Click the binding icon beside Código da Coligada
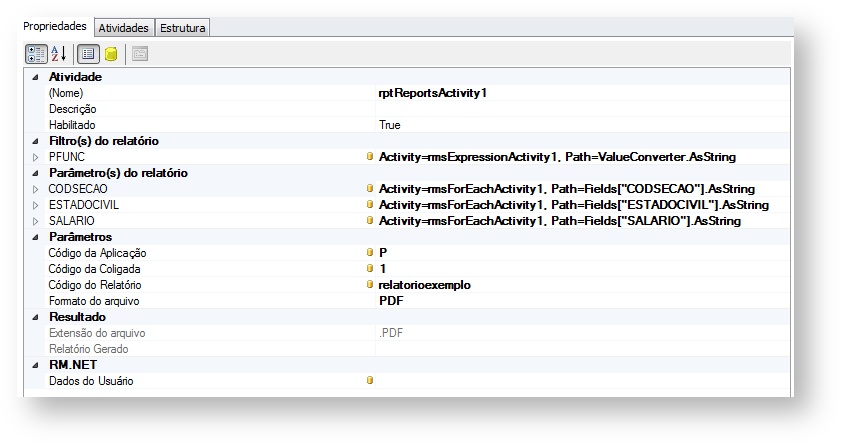This screenshot has width=842, height=445. (x=370, y=268)
